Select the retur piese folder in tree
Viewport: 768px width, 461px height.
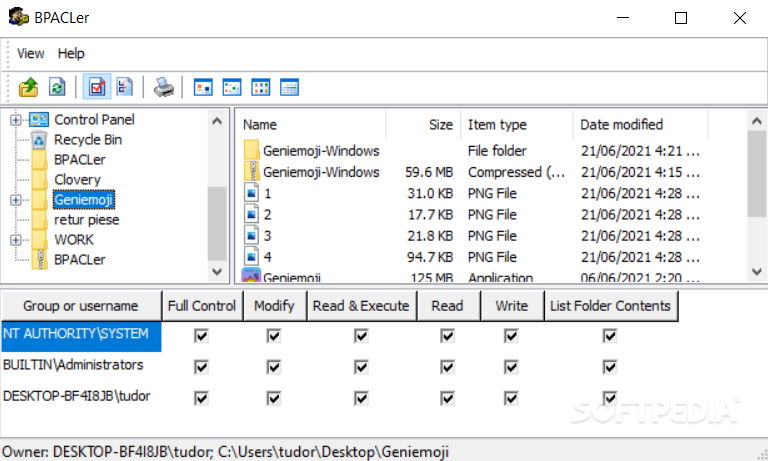point(87,219)
